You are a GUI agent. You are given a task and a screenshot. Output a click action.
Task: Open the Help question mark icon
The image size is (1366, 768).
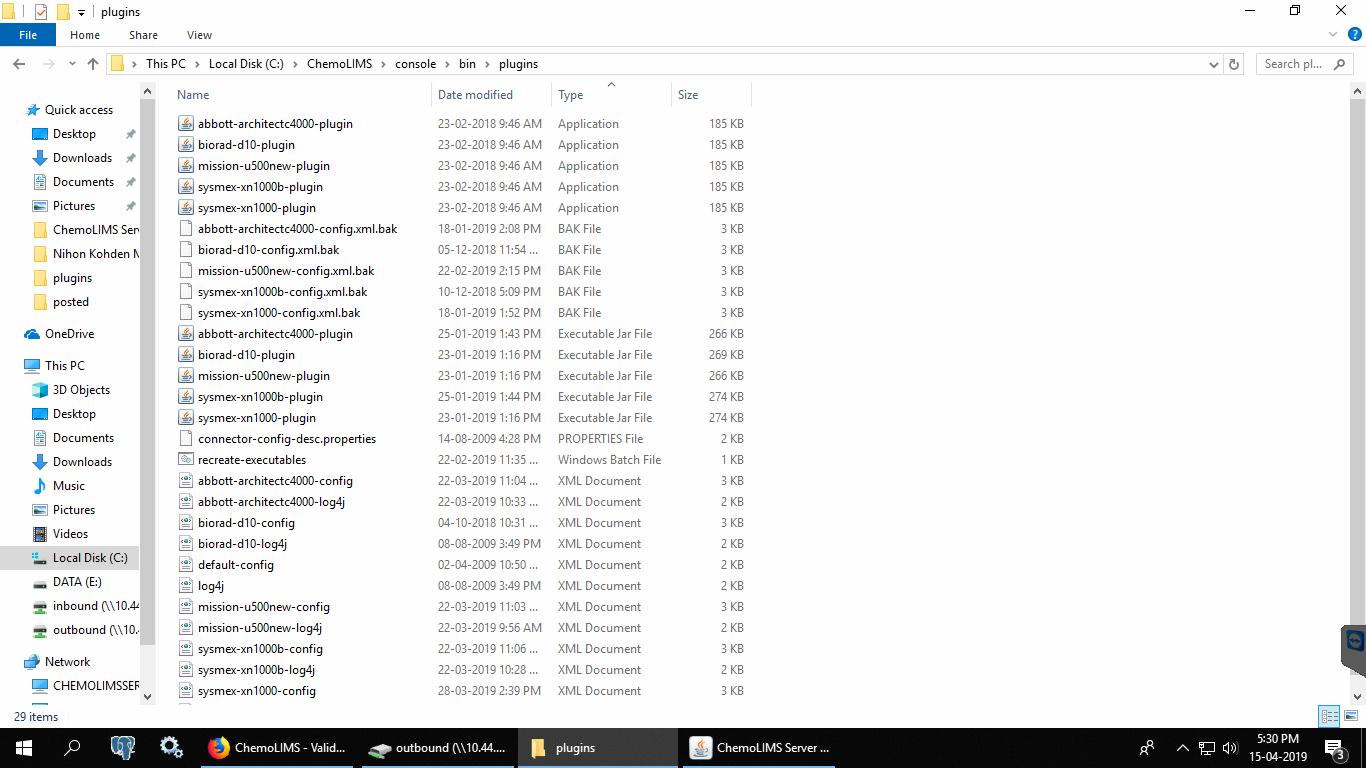coord(1355,34)
